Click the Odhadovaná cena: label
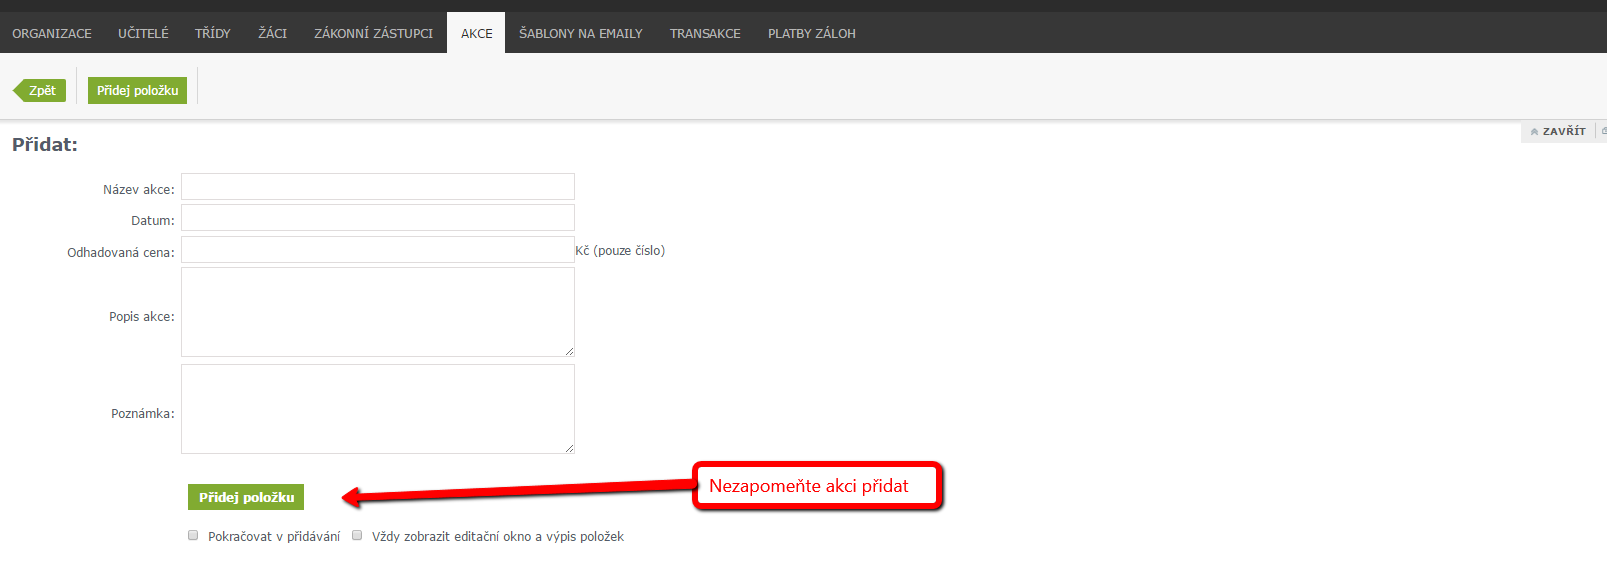 tap(120, 252)
